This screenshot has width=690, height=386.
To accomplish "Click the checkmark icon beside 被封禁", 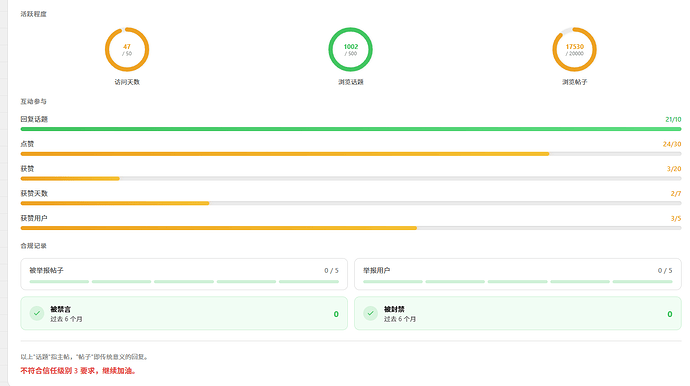I will click(x=371, y=313).
